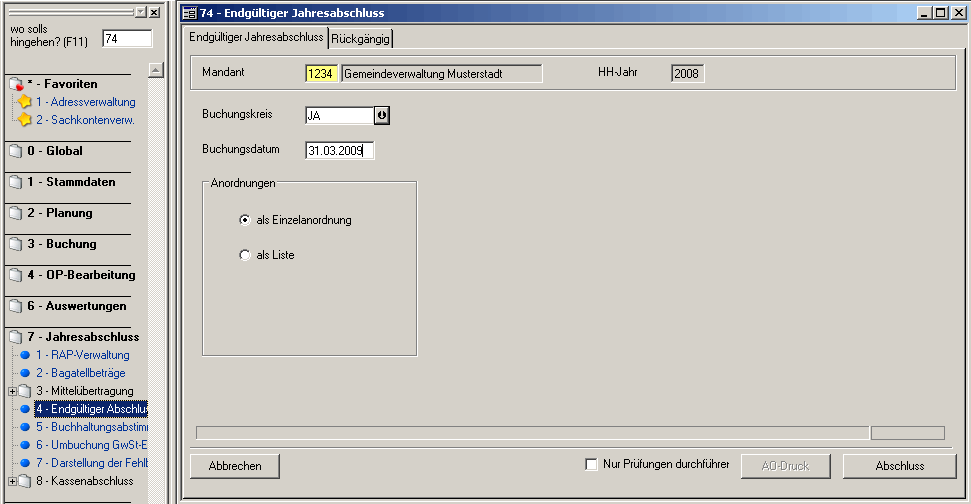Select the 'als Einzelanordnung' radio button

pyautogui.click(x=245, y=220)
